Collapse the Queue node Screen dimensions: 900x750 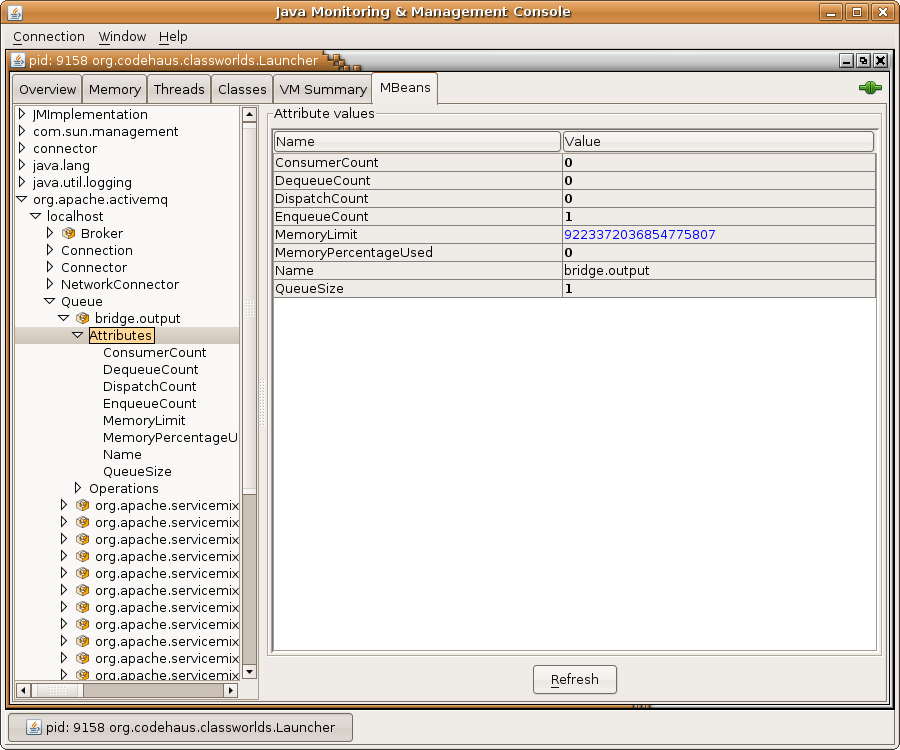click(x=50, y=301)
